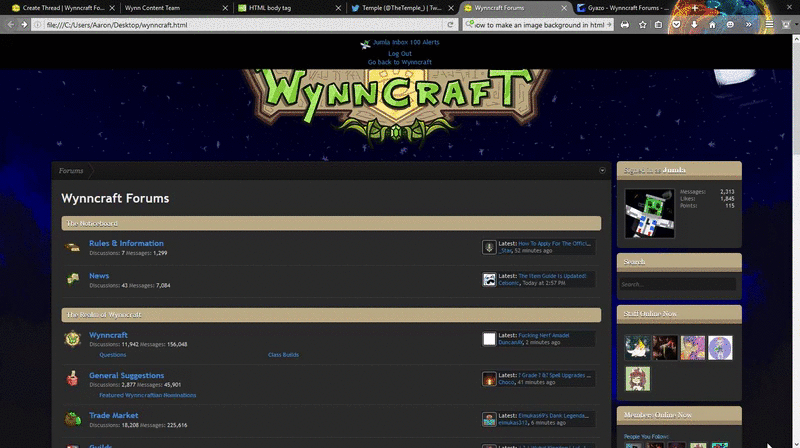Image resolution: width=800 pixels, height=448 pixels.
Task: Open the green-background staff avatar
Action: pyautogui.click(x=638, y=379)
